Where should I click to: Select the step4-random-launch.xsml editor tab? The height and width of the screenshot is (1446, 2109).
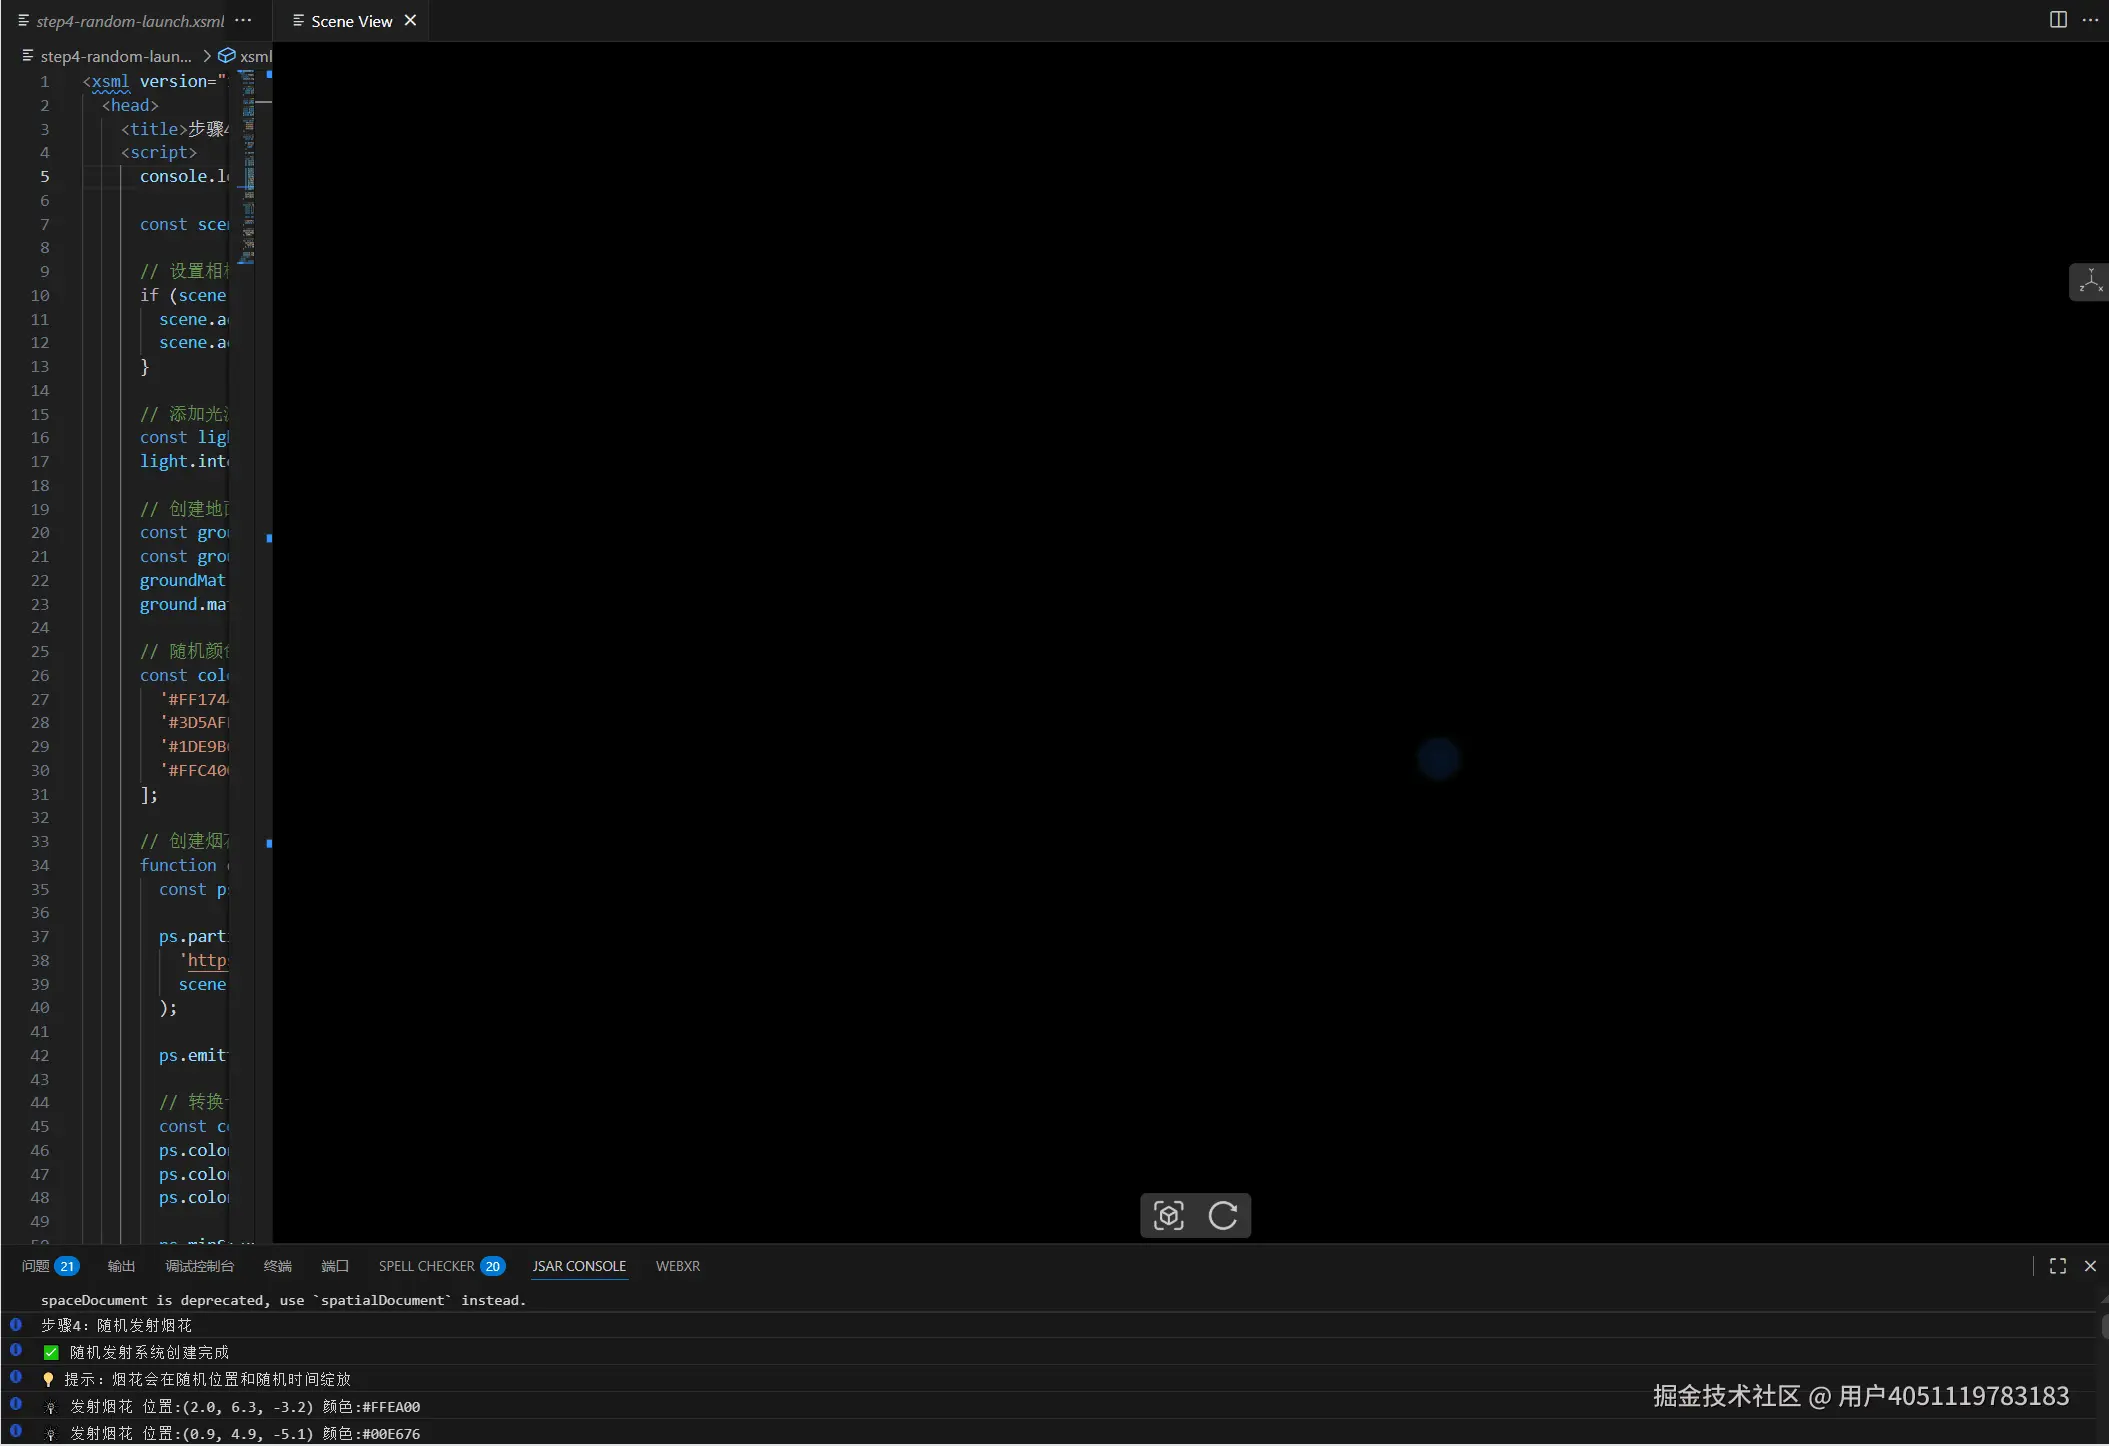[130, 21]
